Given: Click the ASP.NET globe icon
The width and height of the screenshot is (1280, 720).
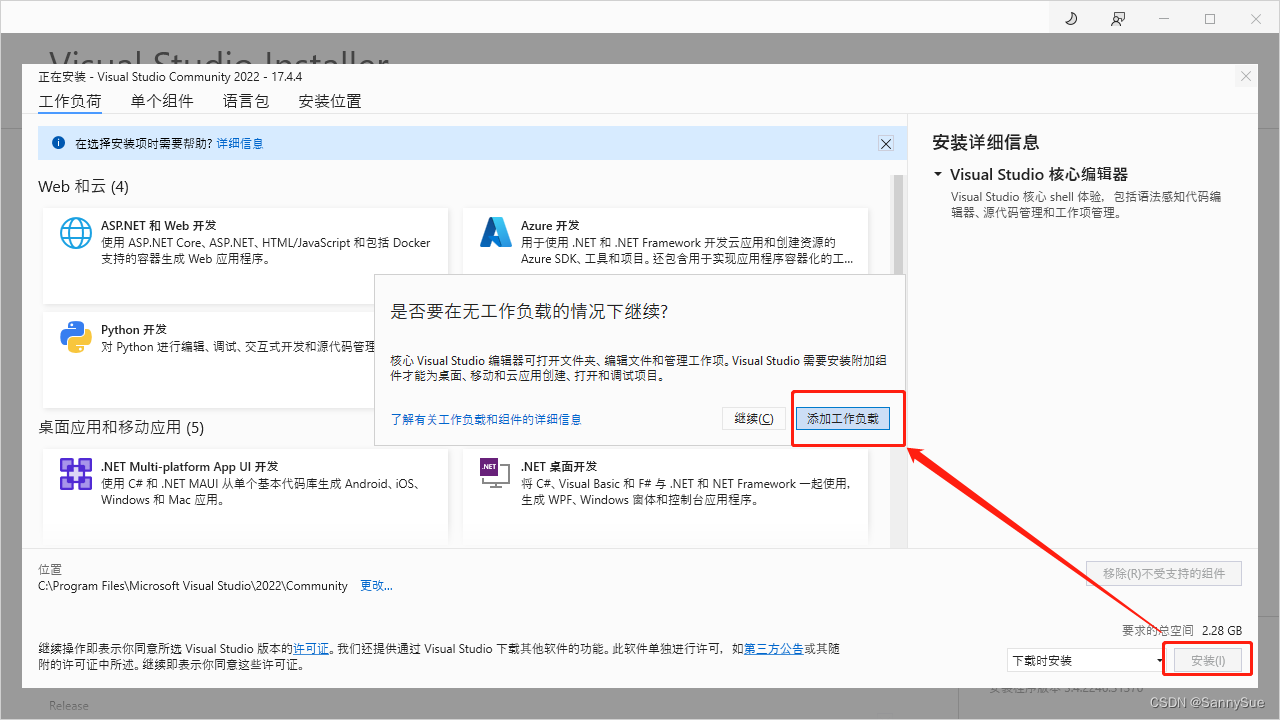Looking at the screenshot, I should click(76, 233).
